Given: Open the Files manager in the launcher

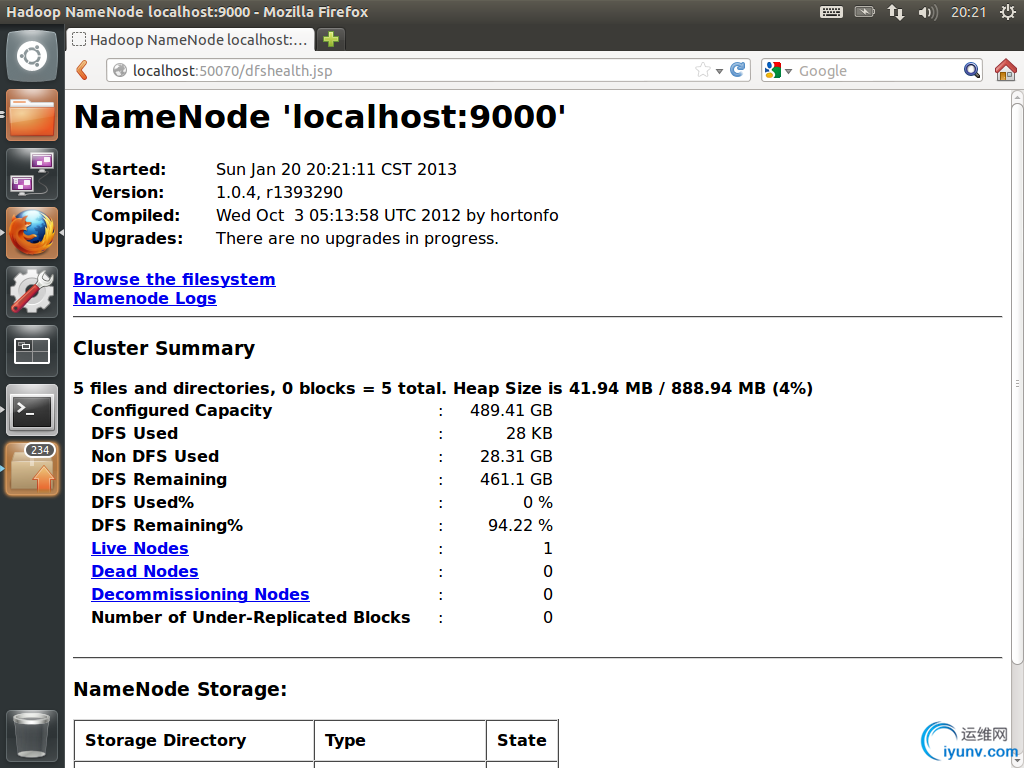Looking at the screenshot, I should tap(32, 115).
